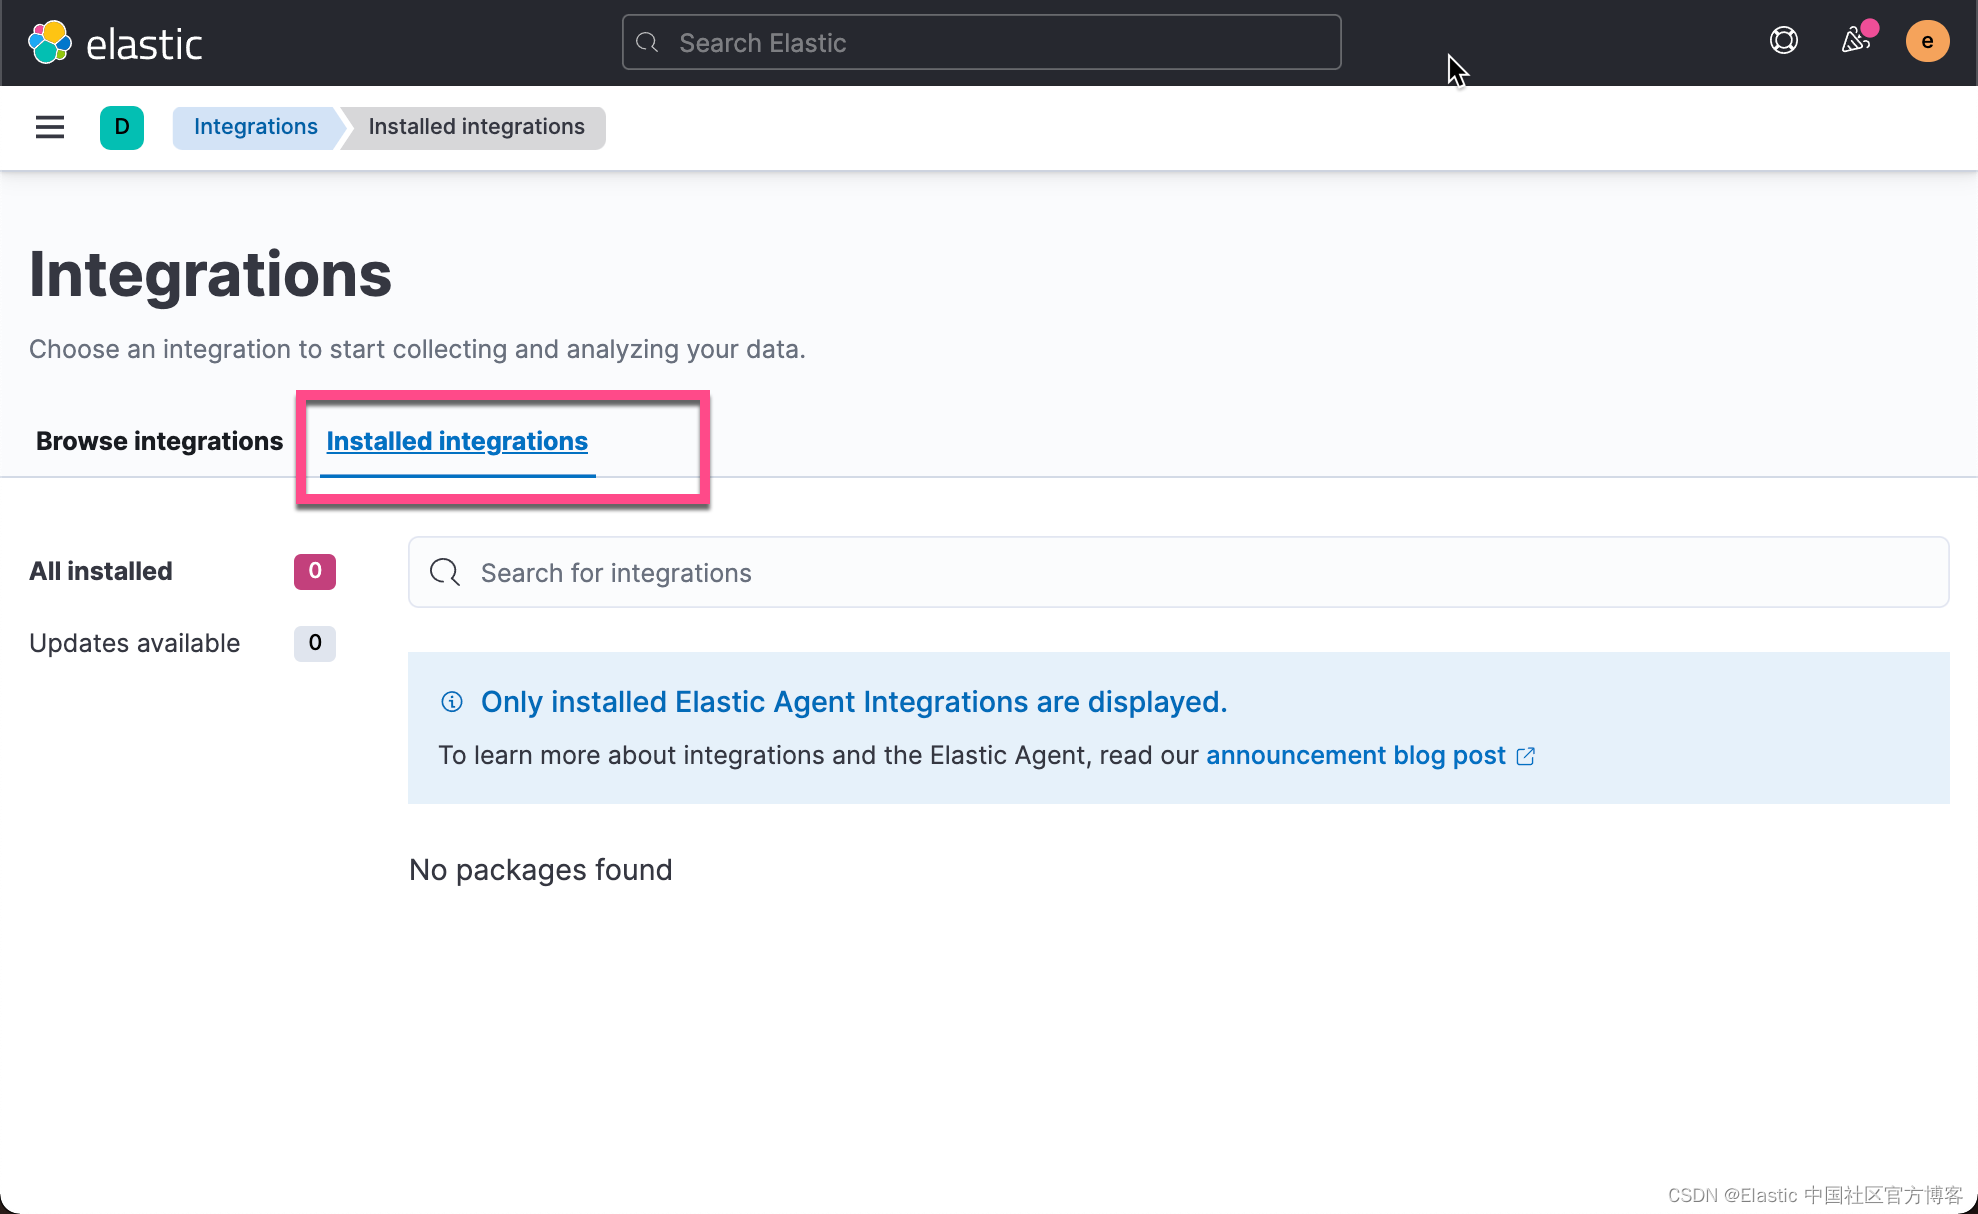
Task: Click the Search Elastic input field
Action: (x=980, y=42)
